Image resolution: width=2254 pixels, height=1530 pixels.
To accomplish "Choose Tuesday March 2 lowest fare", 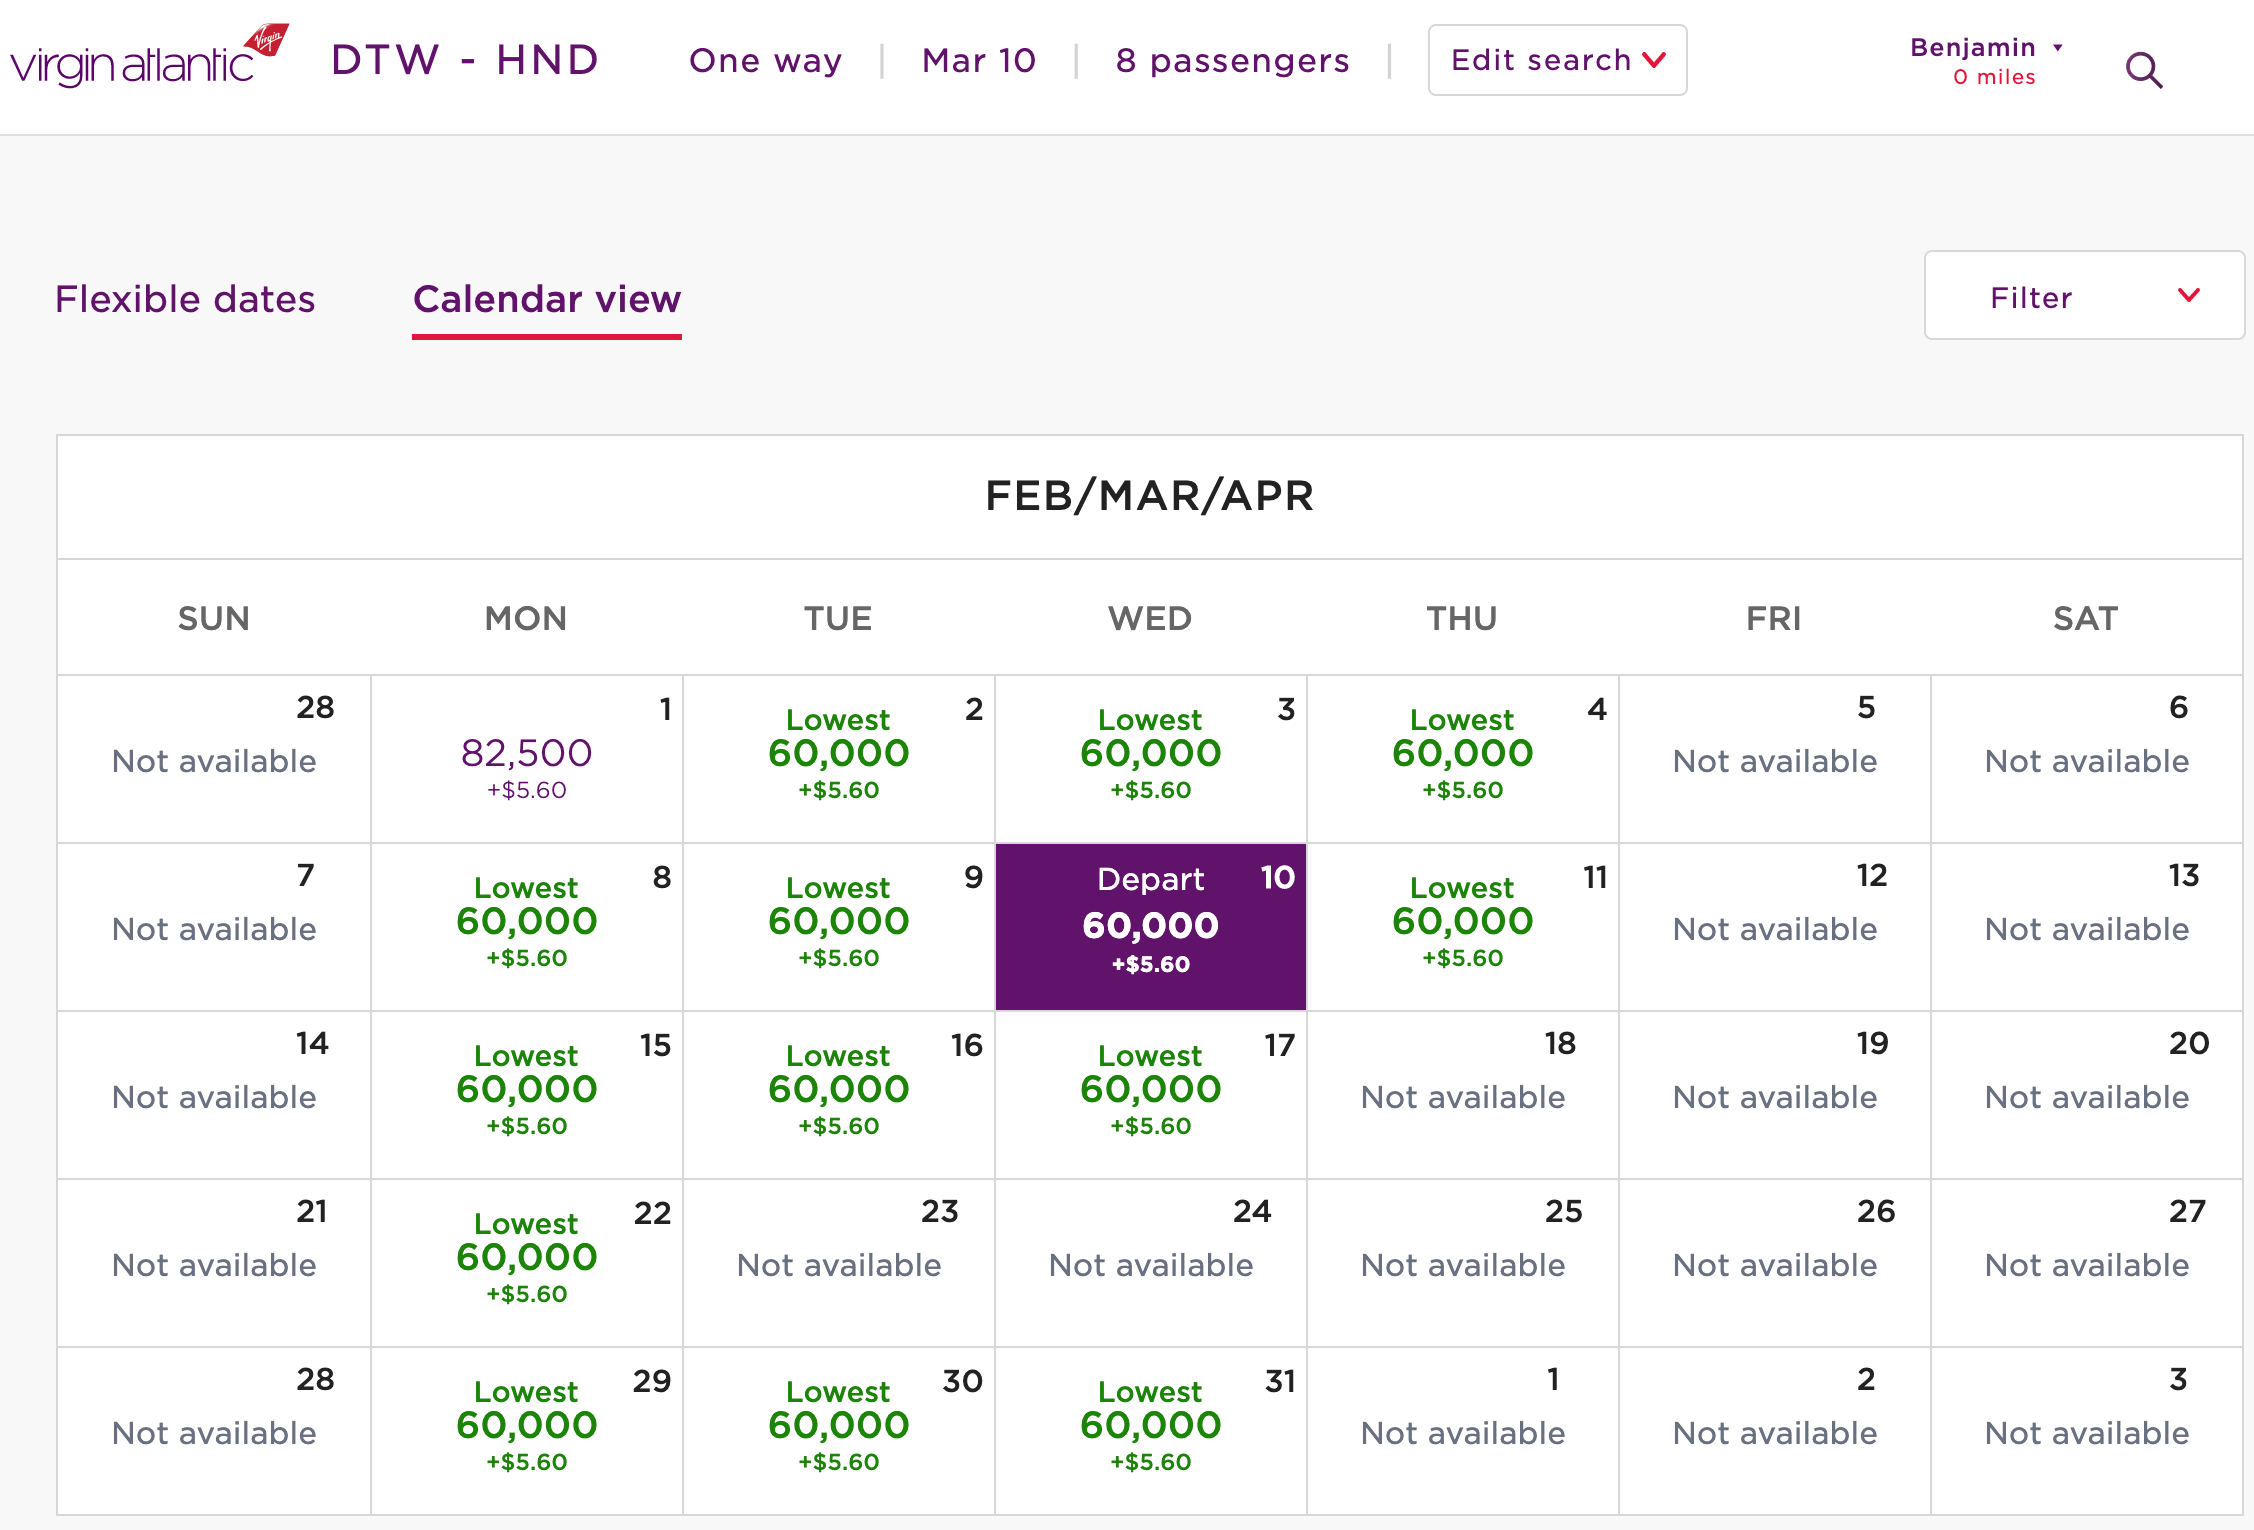I will (838, 758).
